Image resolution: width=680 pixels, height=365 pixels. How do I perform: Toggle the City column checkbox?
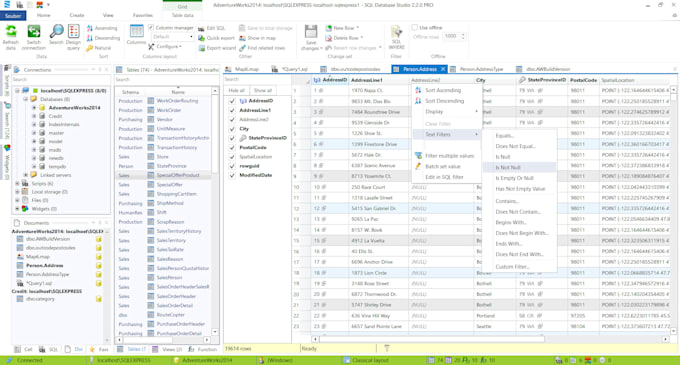pyautogui.click(x=232, y=129)
